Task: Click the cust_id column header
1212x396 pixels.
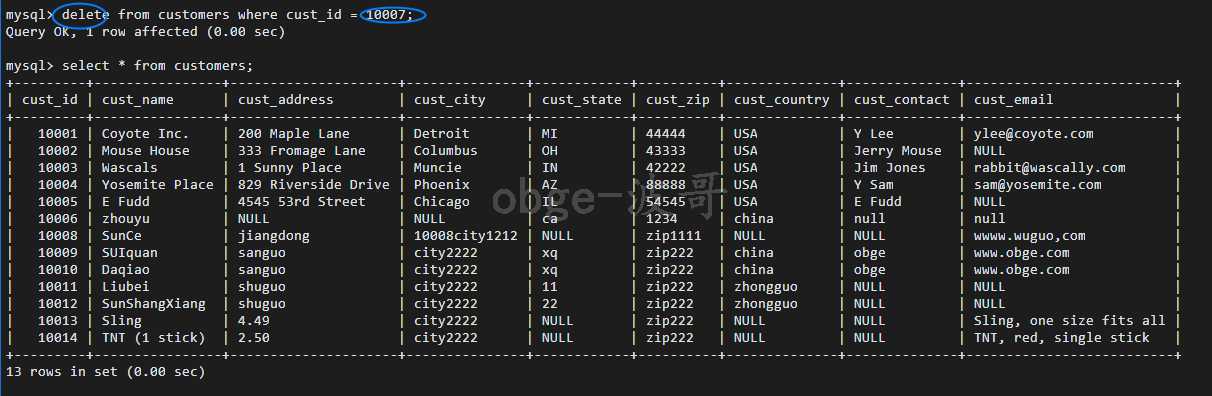Action: [50, 100]
